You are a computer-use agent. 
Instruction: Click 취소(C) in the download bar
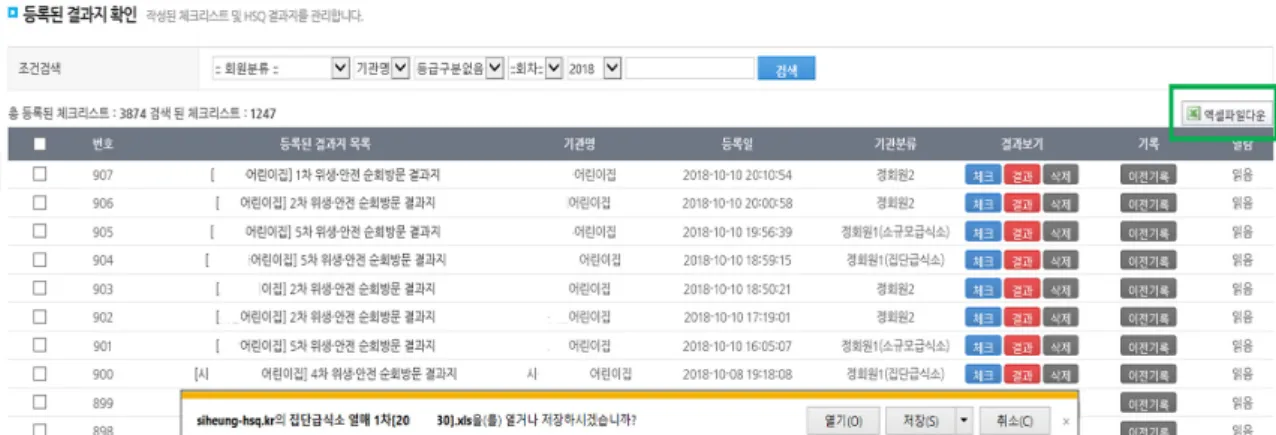[x=1015, y=420]
